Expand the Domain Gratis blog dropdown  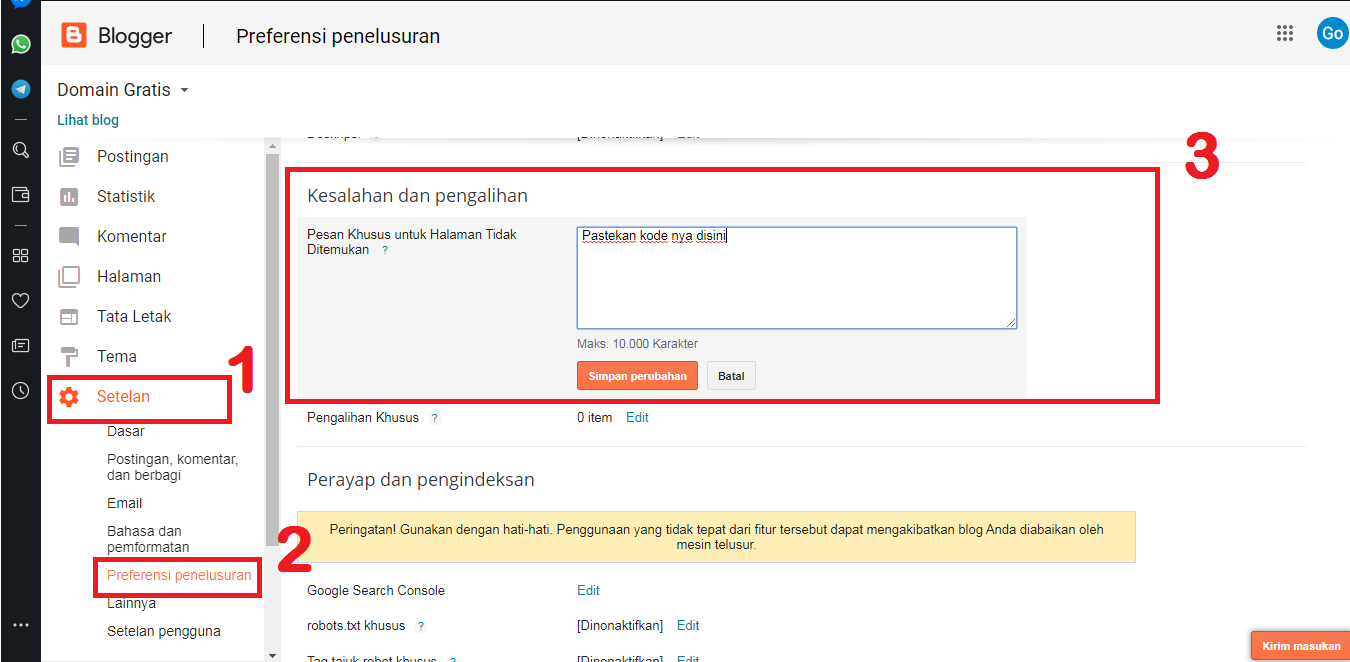coord(184,90)
